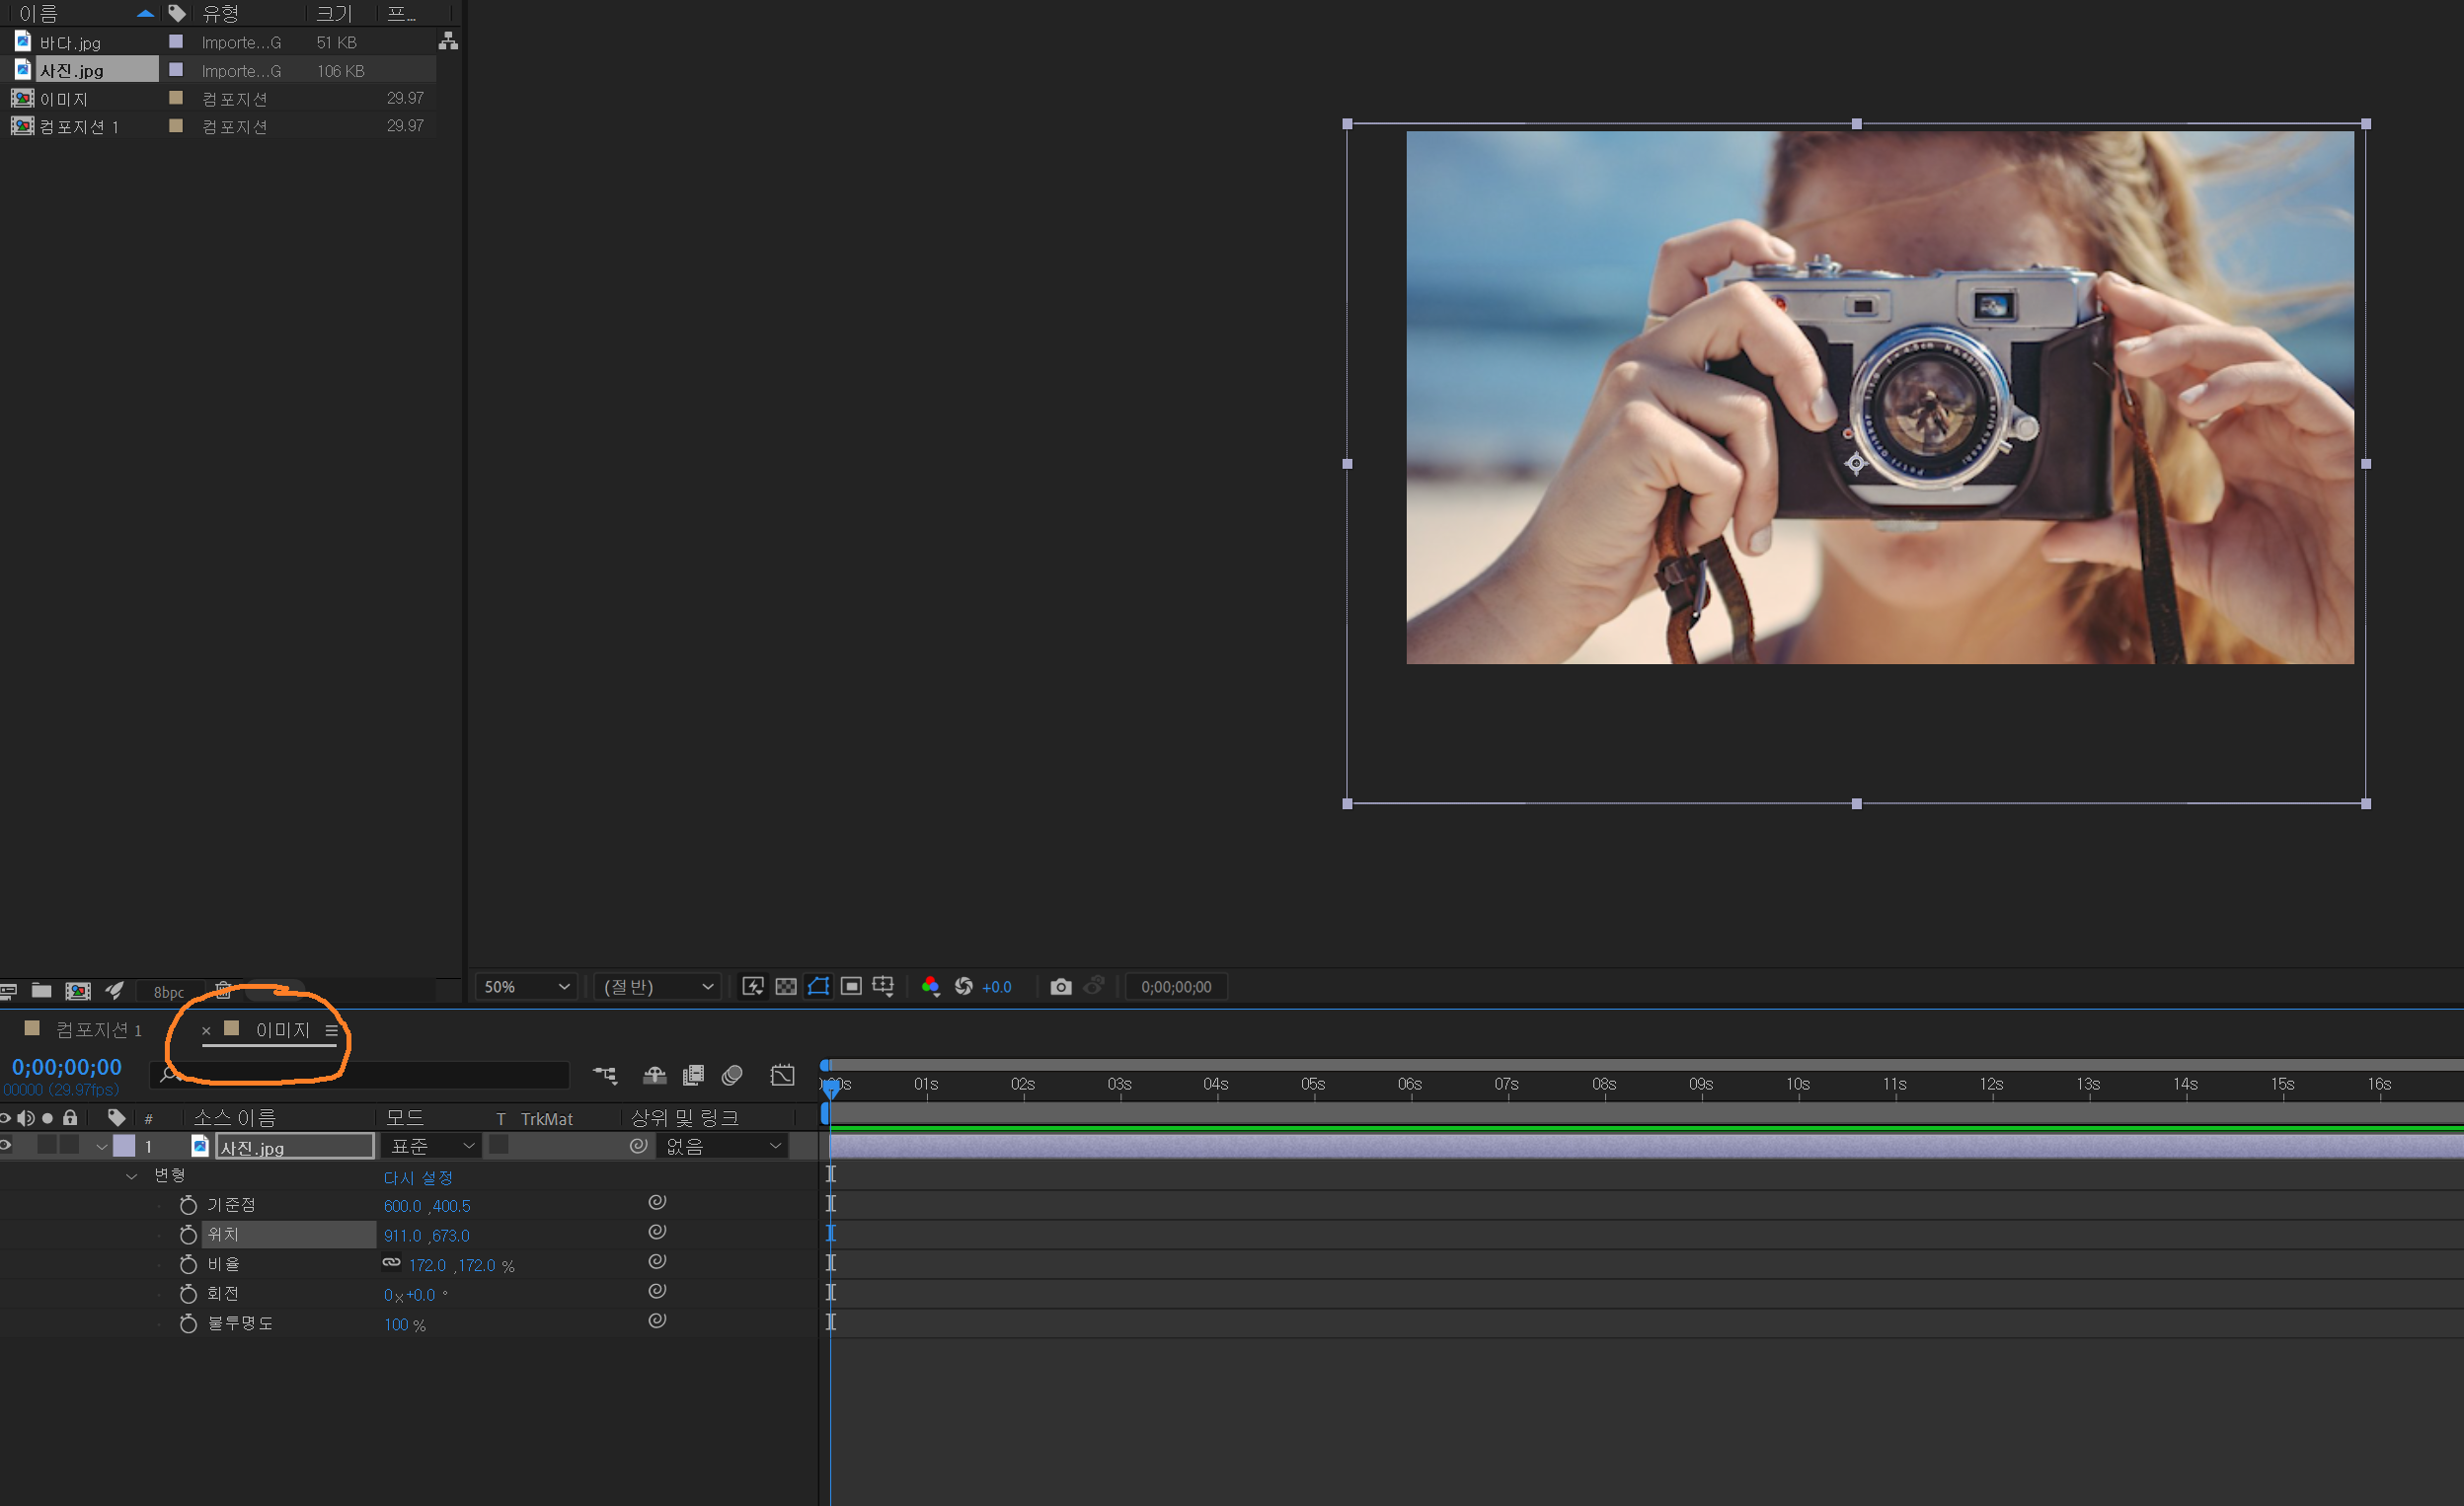Click the composition mini-flowchart icon
The image size is (2464, 1506).
[605, 1075]
